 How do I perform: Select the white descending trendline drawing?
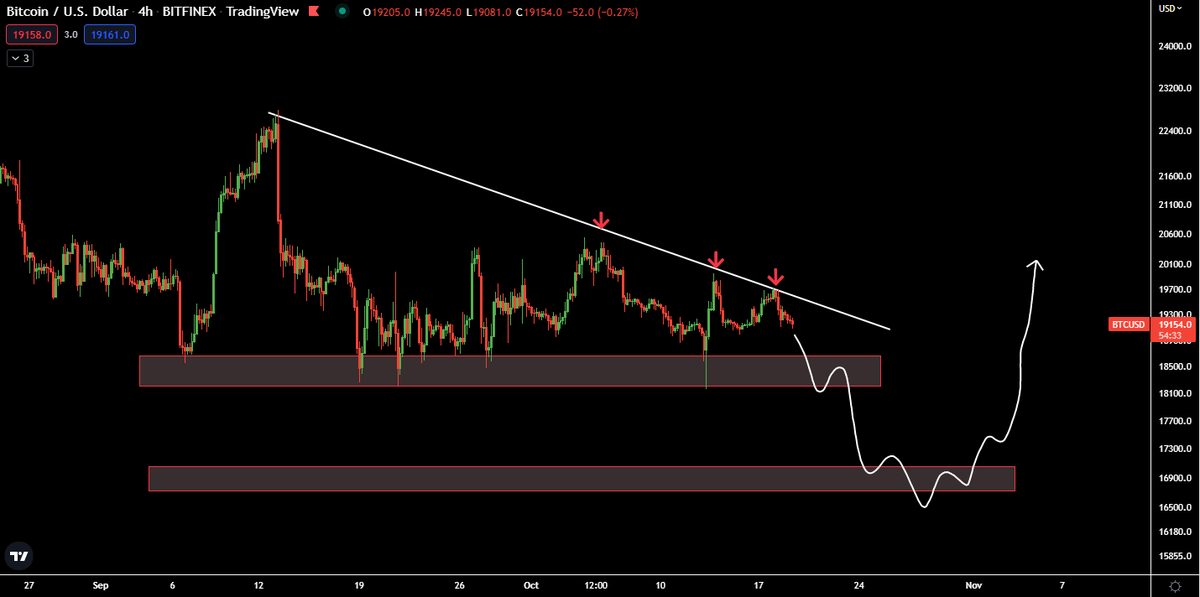(580, 221)
